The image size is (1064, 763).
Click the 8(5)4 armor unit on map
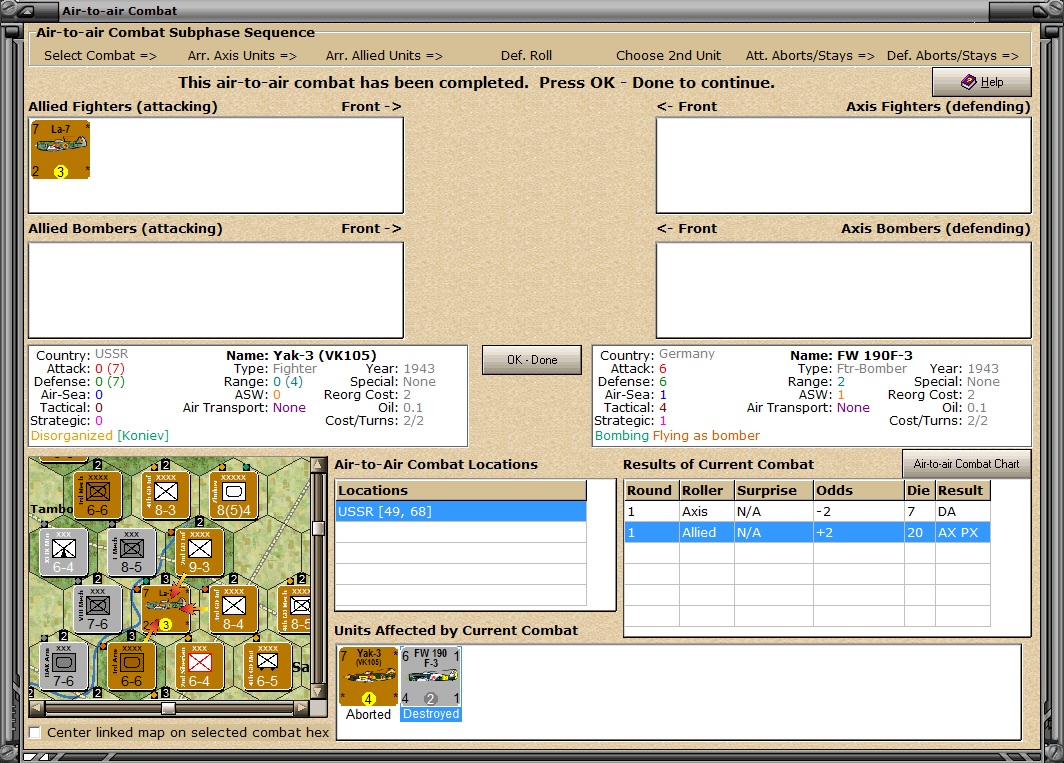pos(234,495)
